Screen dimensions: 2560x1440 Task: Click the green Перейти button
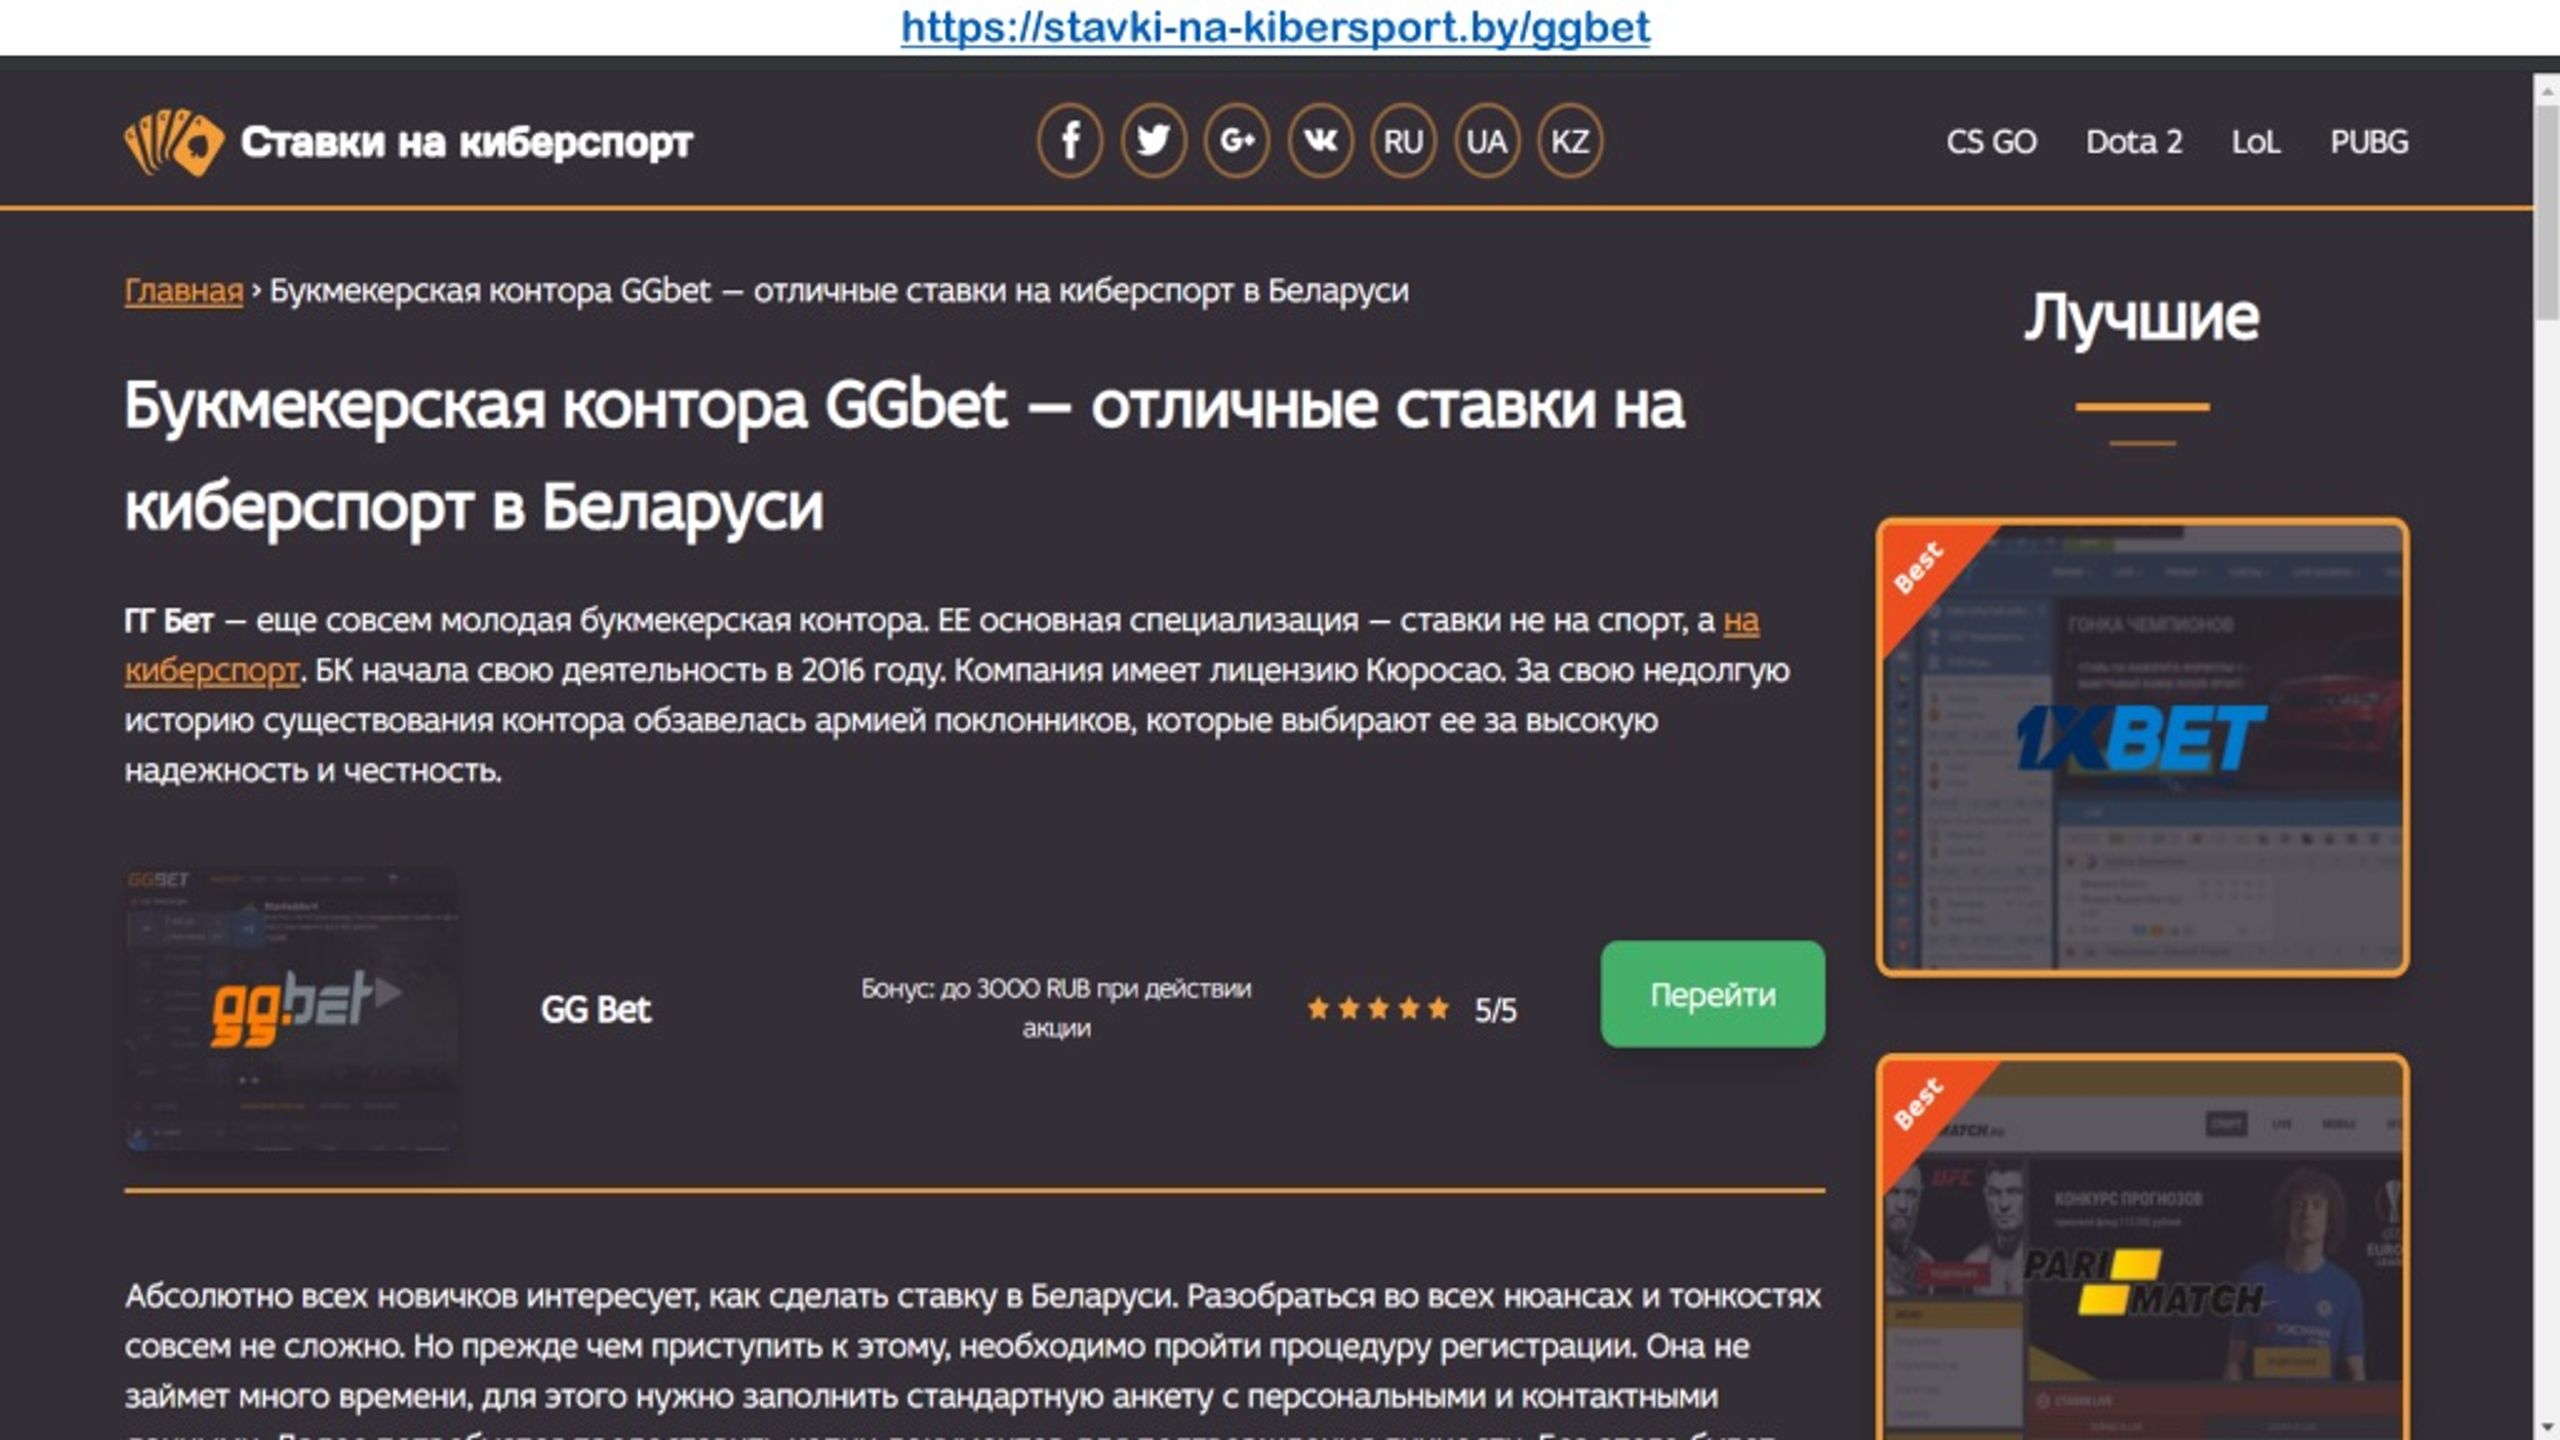pyautogui.click(x=1712, y=994)
